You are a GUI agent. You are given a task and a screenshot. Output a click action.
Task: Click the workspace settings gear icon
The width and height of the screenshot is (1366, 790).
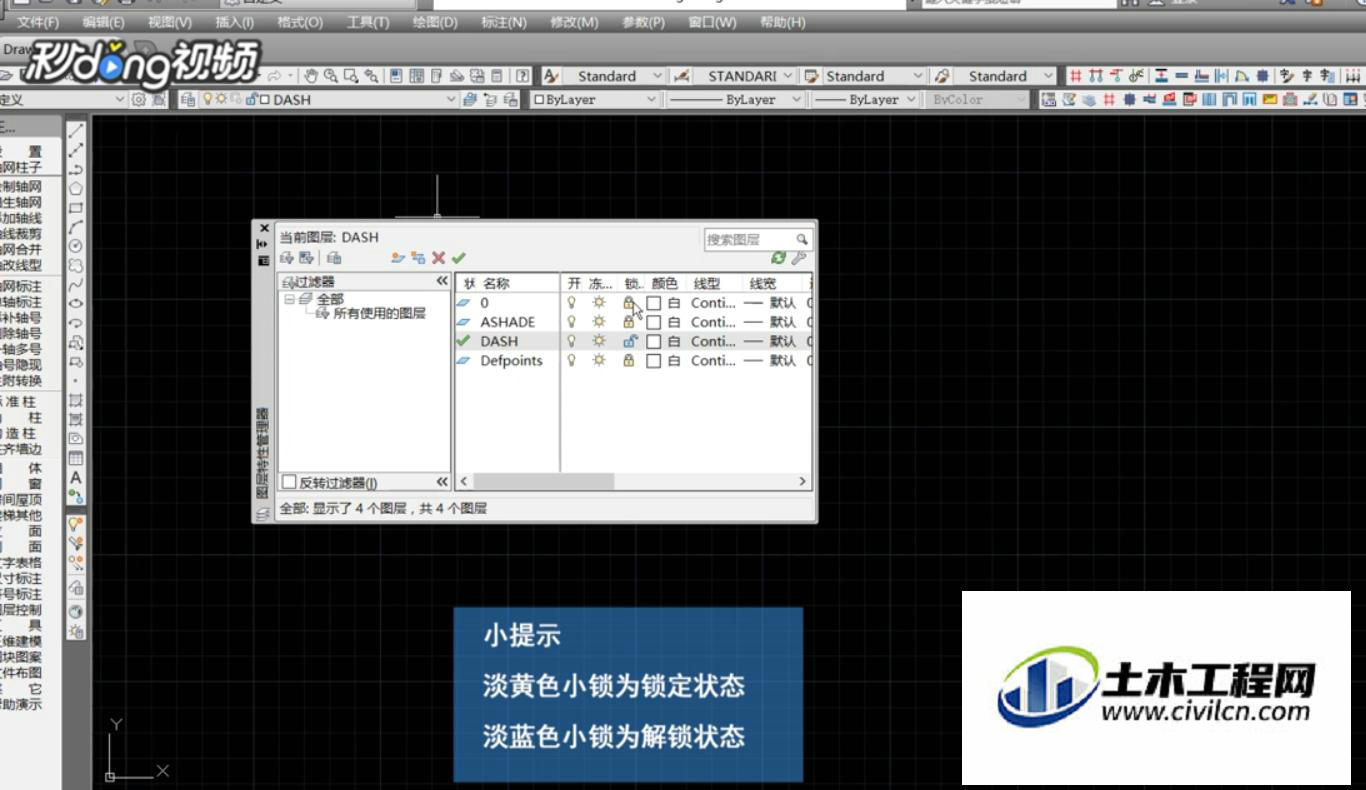pos(139,99)
